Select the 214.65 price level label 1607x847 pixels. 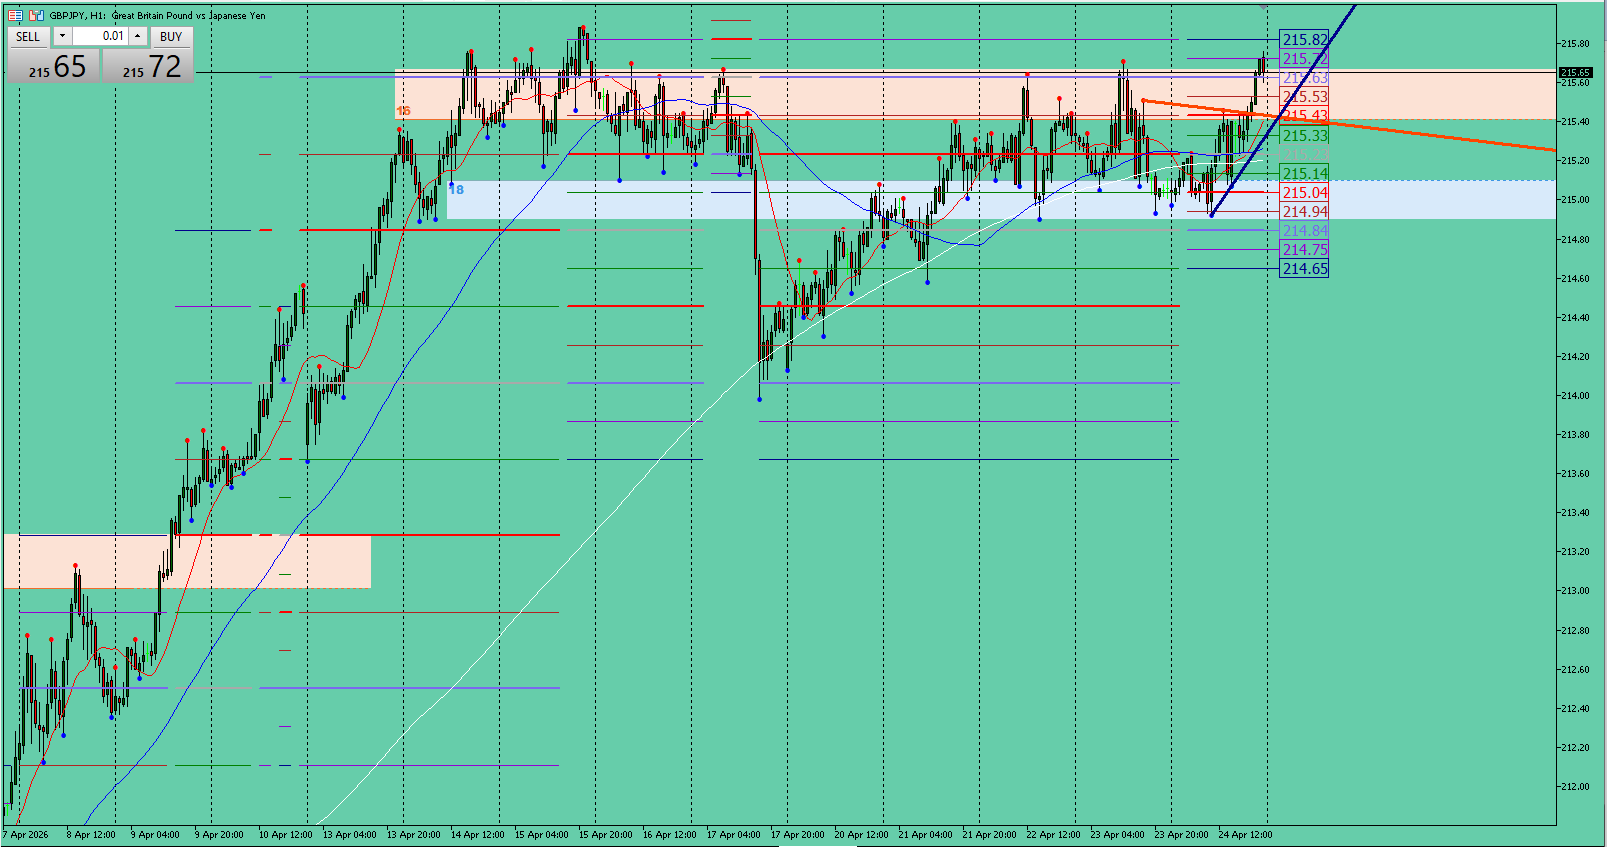[x=1304, y=269]
